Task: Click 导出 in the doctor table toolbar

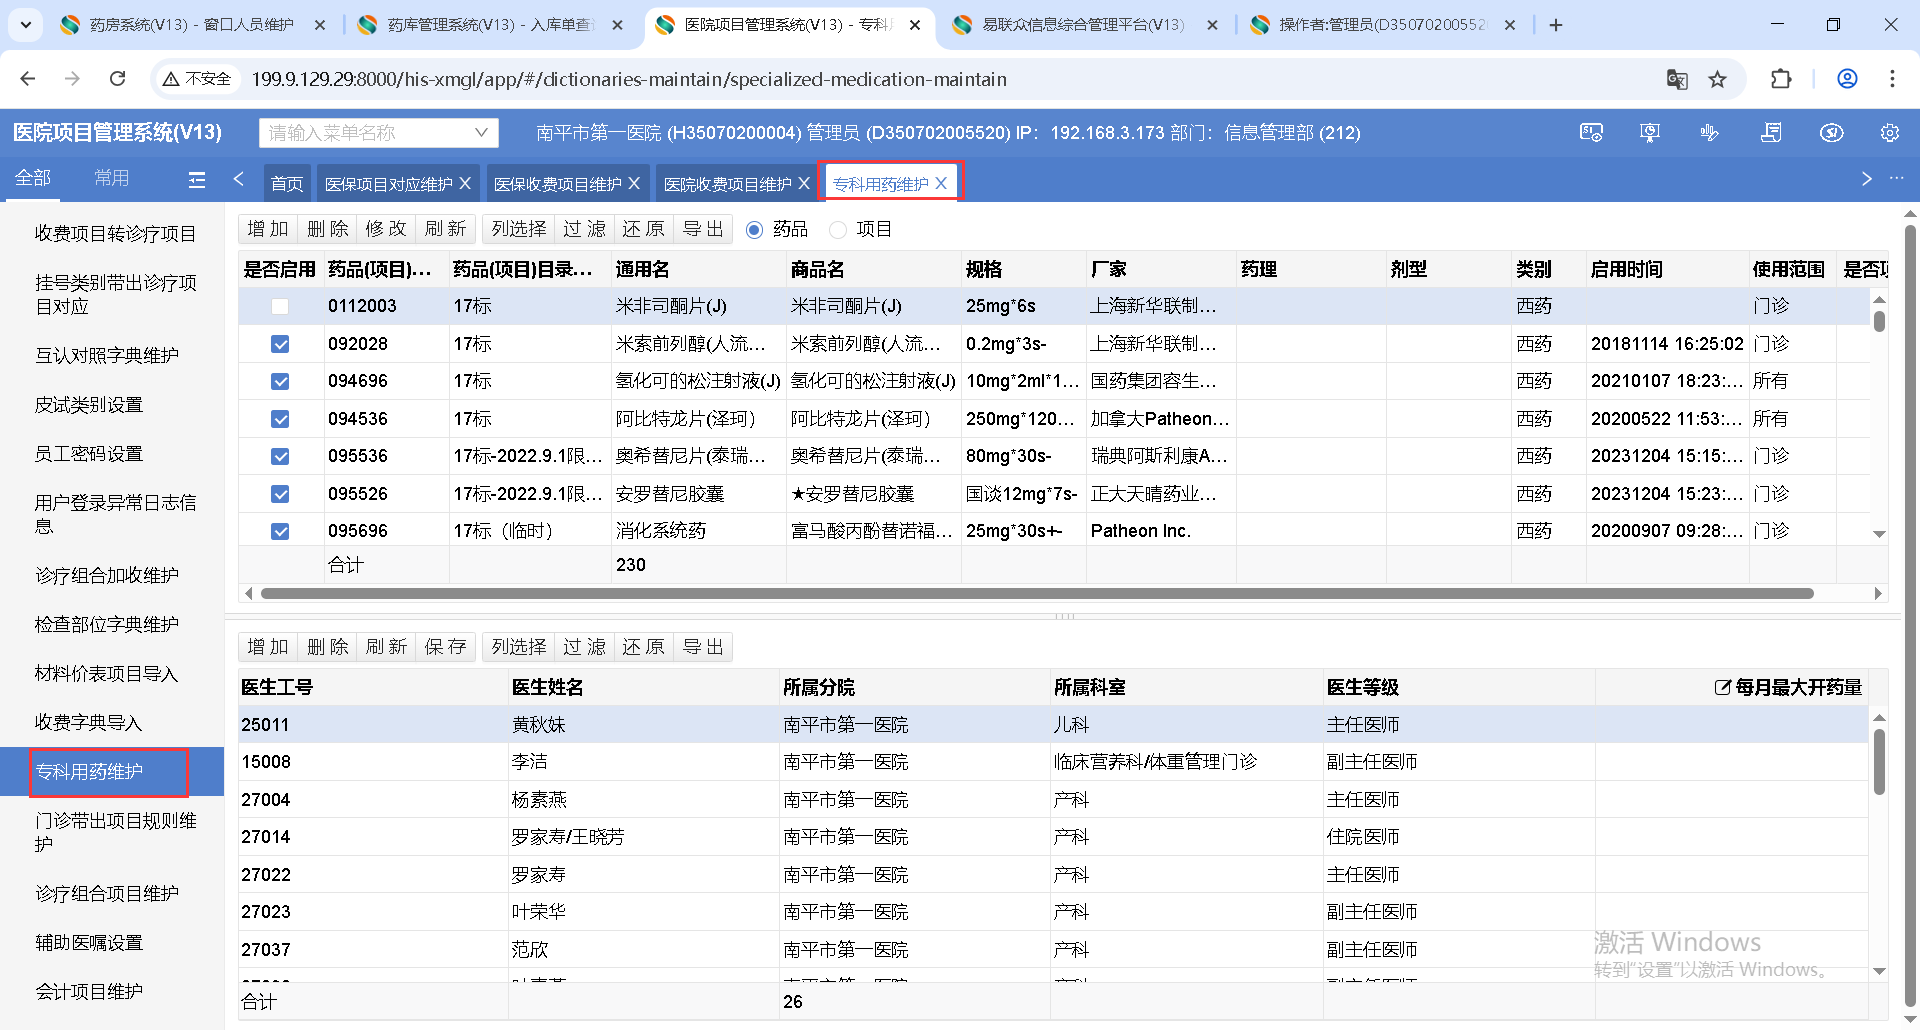Action: [x=703, y=647]
